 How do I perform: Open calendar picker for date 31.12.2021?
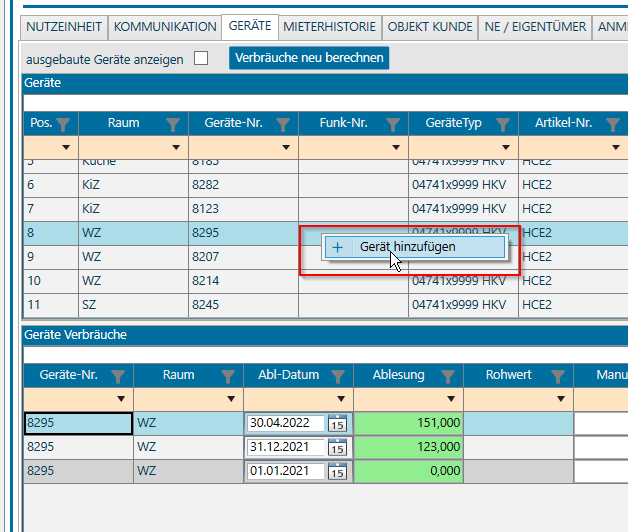click(337, 447)
